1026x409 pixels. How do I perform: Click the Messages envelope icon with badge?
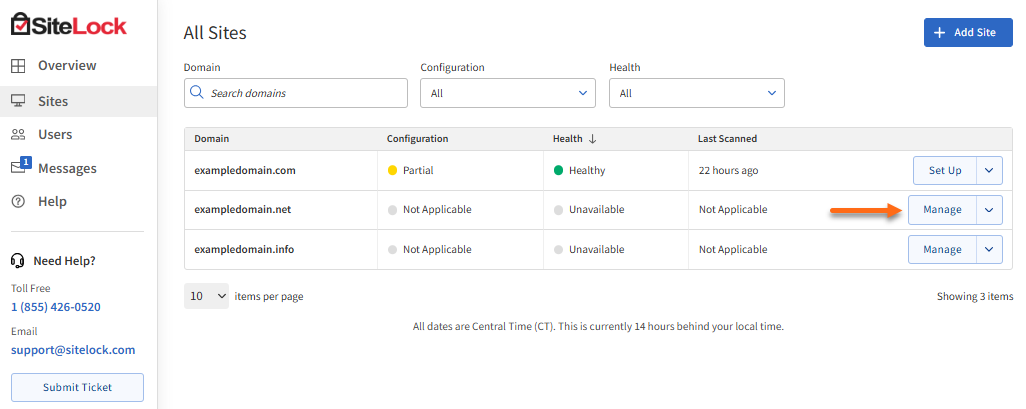pos(20,166)
